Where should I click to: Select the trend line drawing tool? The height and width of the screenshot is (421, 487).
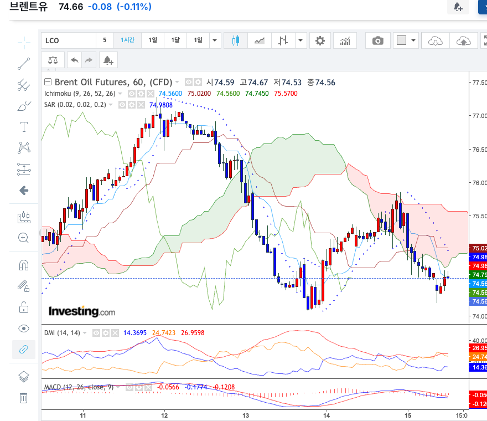24,64
